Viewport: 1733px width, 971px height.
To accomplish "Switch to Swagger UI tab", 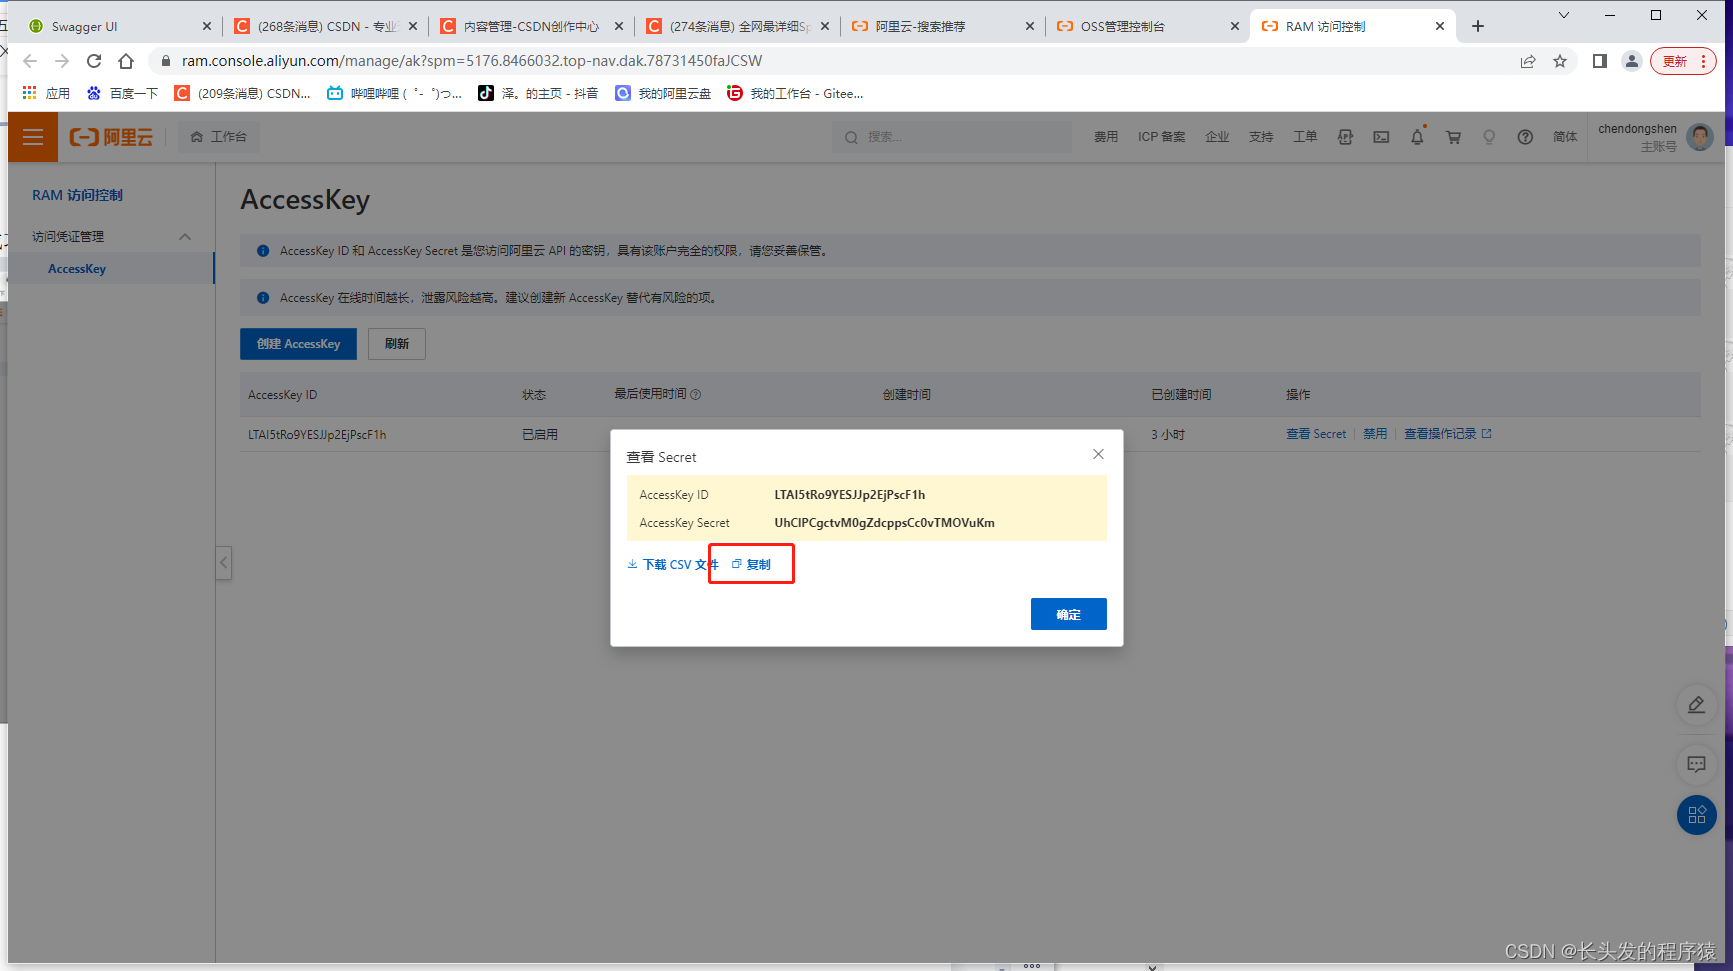I will point(118,27).
